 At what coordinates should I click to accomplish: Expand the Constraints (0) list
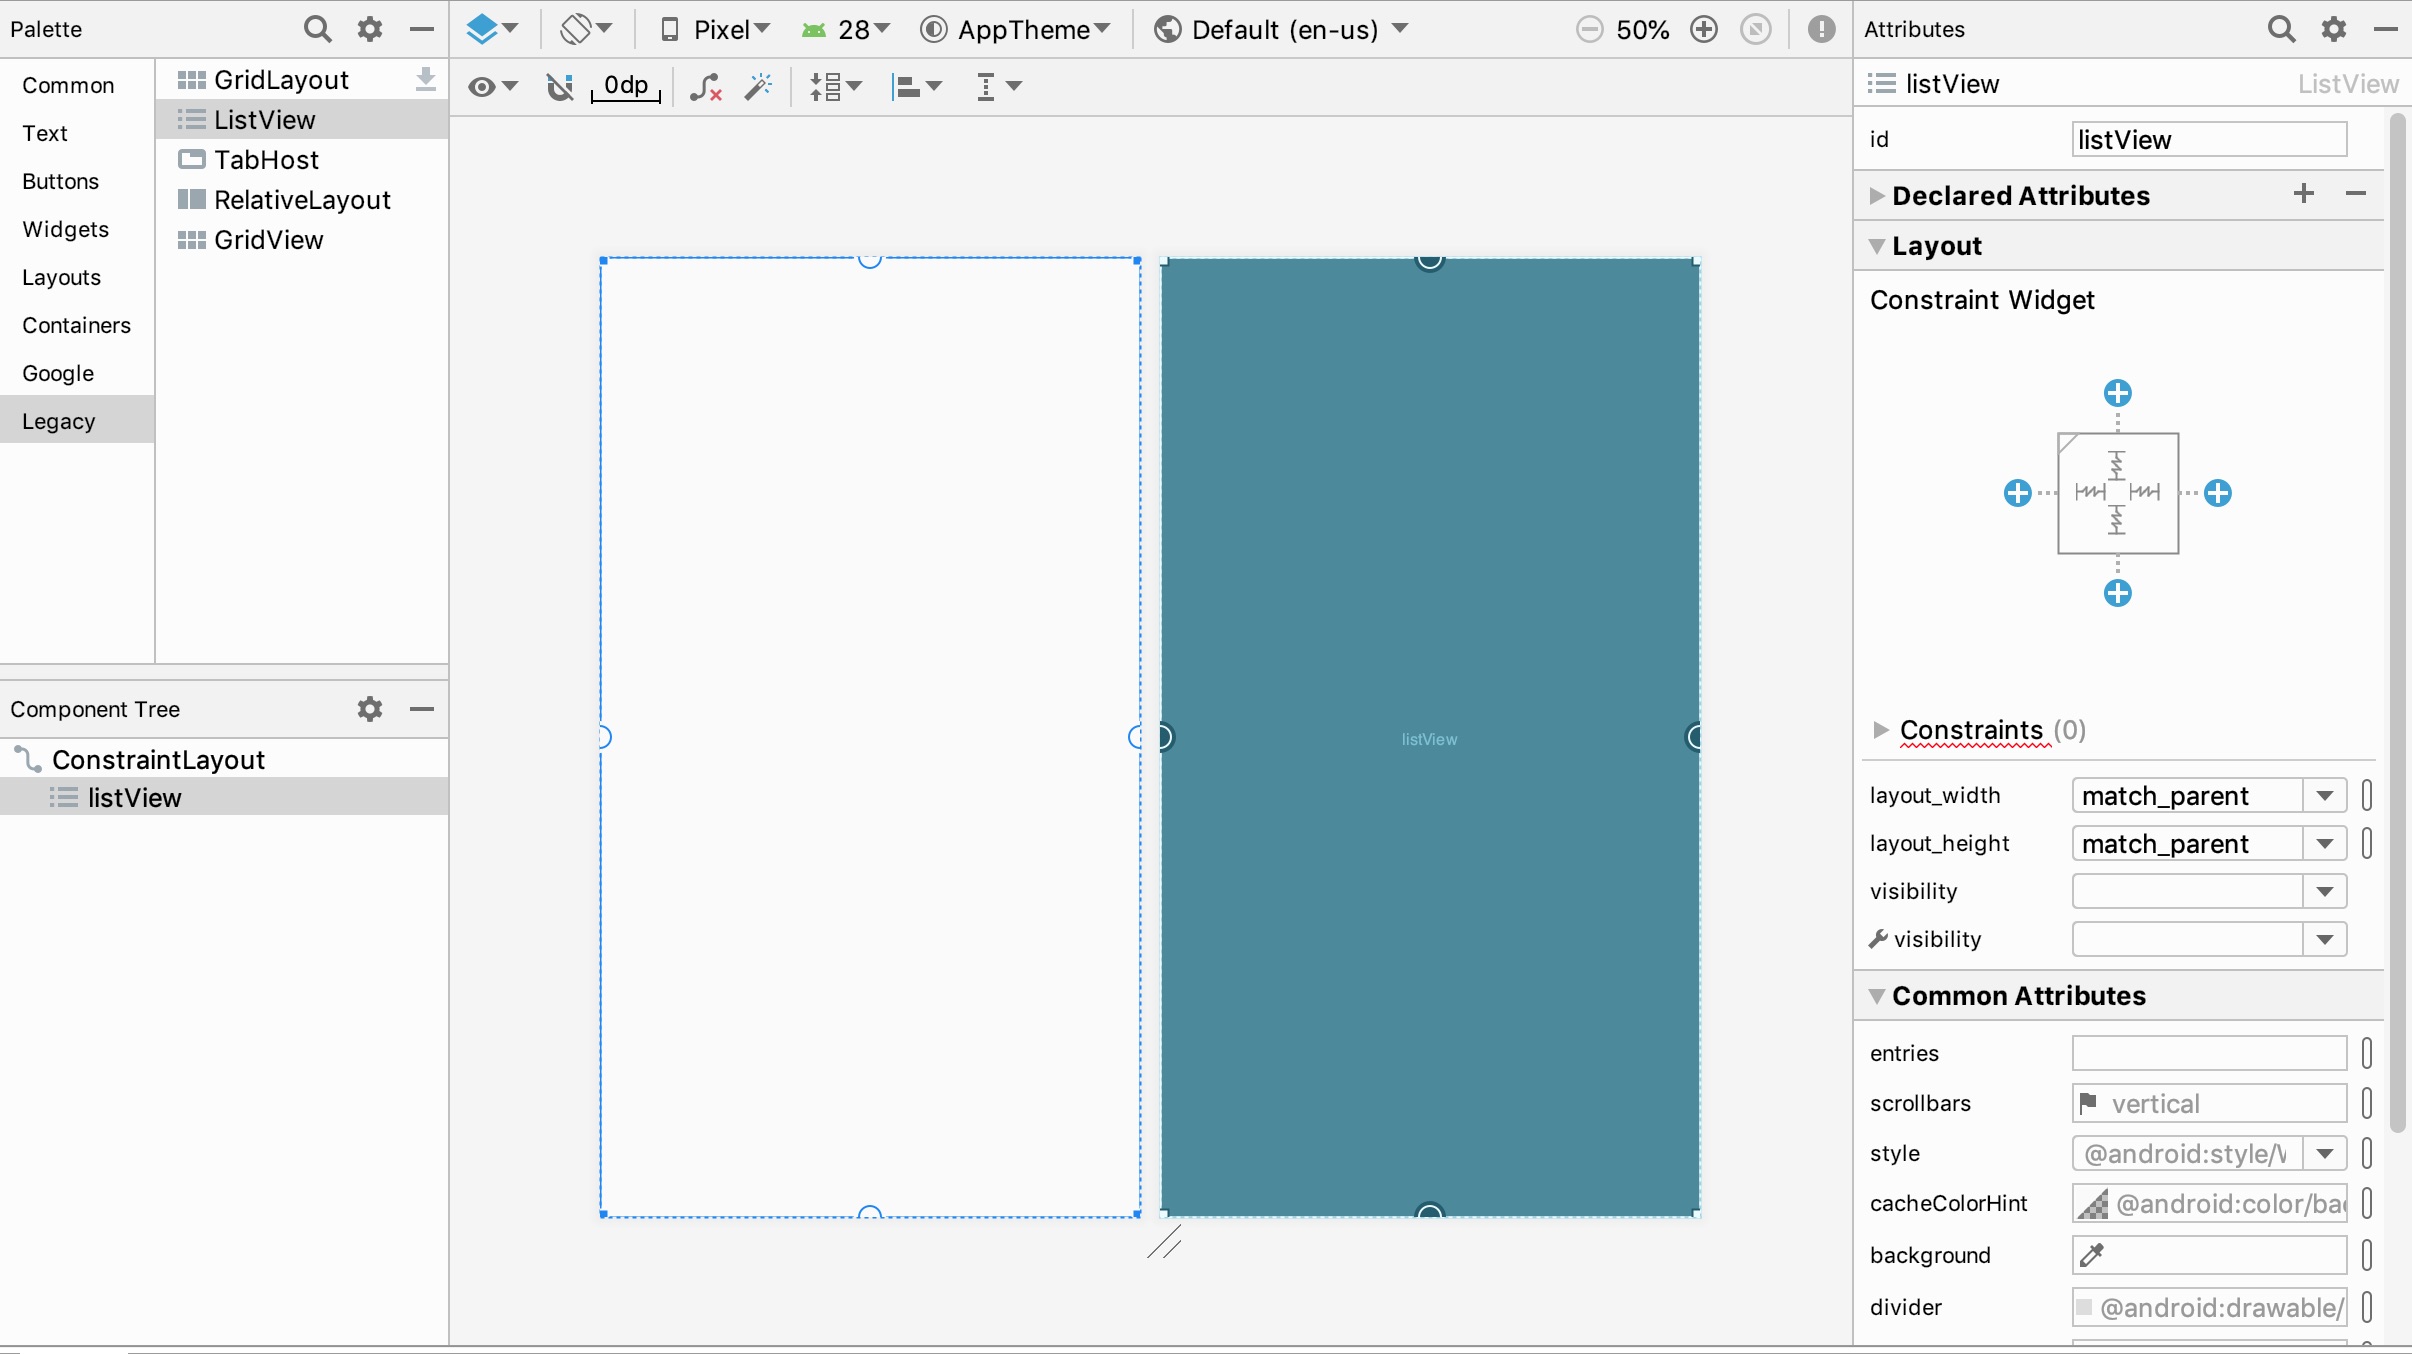point(1880,730)
